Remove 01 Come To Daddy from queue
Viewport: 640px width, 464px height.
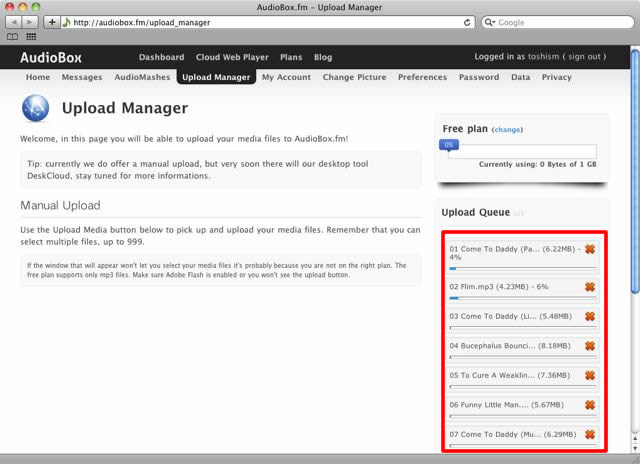point(590,249)
